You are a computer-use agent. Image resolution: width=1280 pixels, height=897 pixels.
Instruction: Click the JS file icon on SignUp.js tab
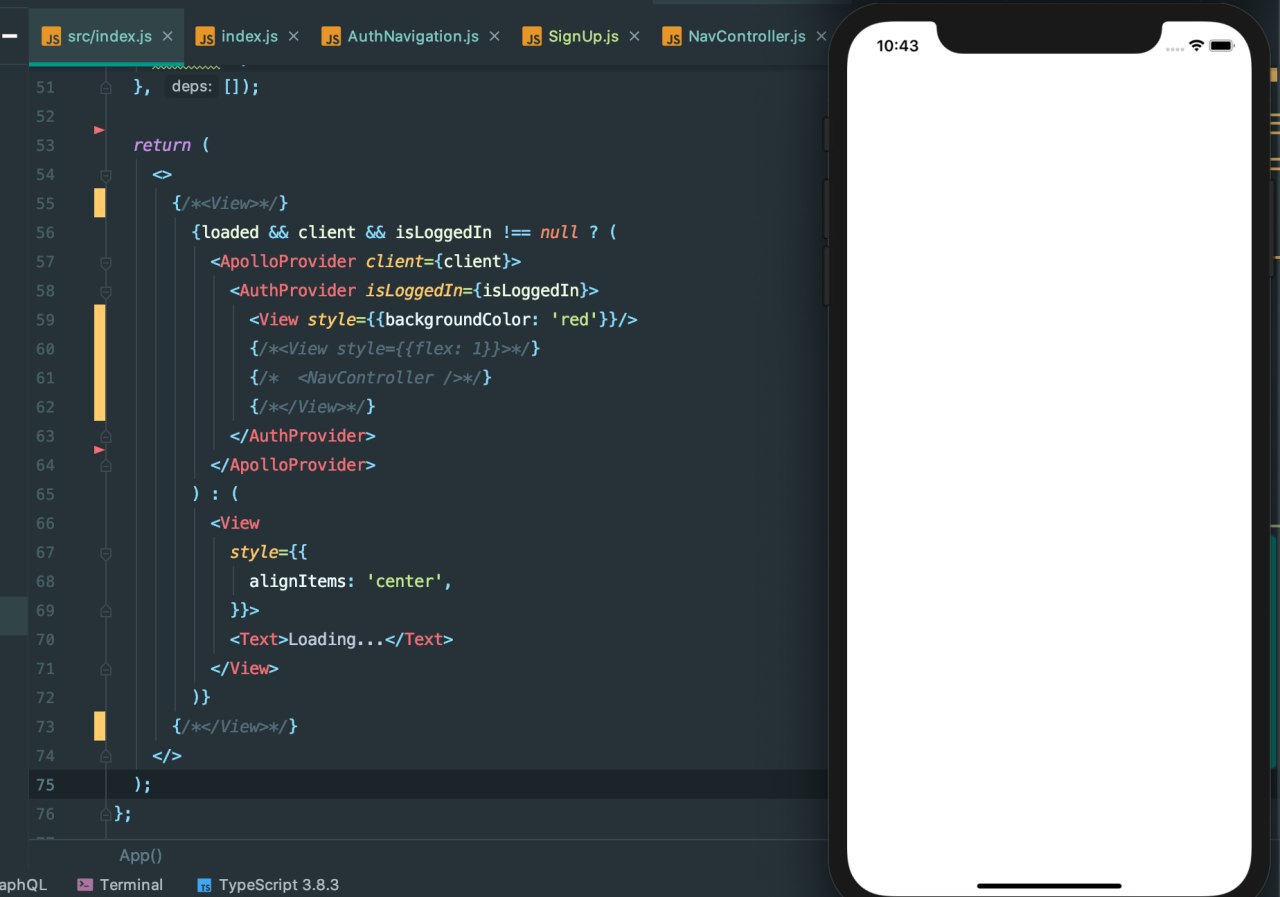(532, 36)
